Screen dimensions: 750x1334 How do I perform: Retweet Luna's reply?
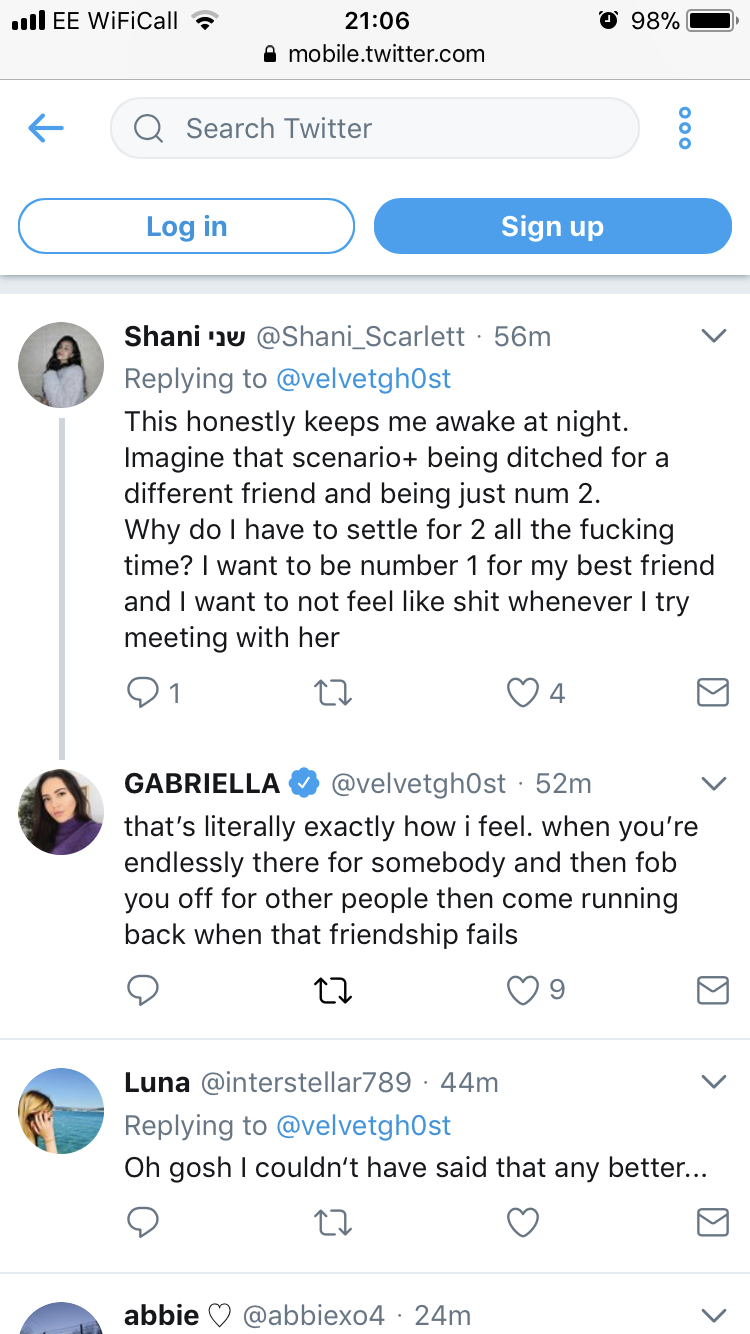coord(333,1221)
